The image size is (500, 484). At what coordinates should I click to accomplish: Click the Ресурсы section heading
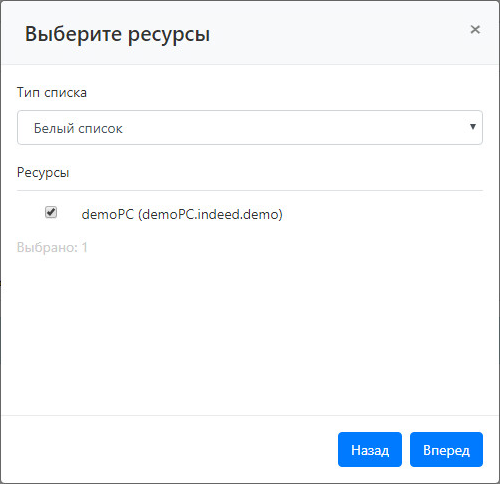(x=43, y=173)
